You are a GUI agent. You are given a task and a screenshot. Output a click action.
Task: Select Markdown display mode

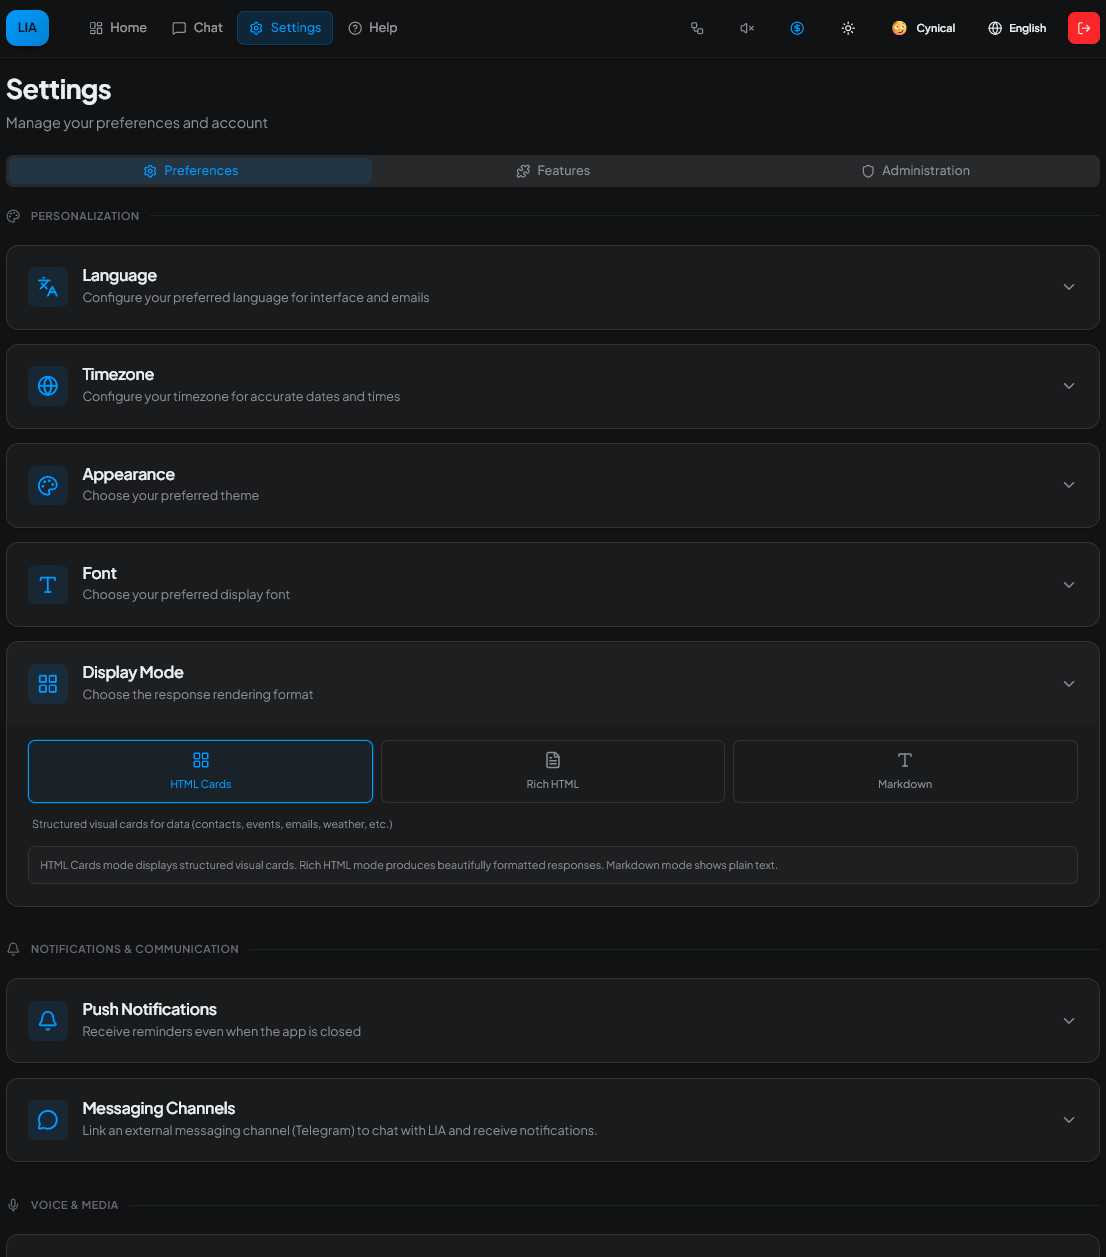coord(905,771)
